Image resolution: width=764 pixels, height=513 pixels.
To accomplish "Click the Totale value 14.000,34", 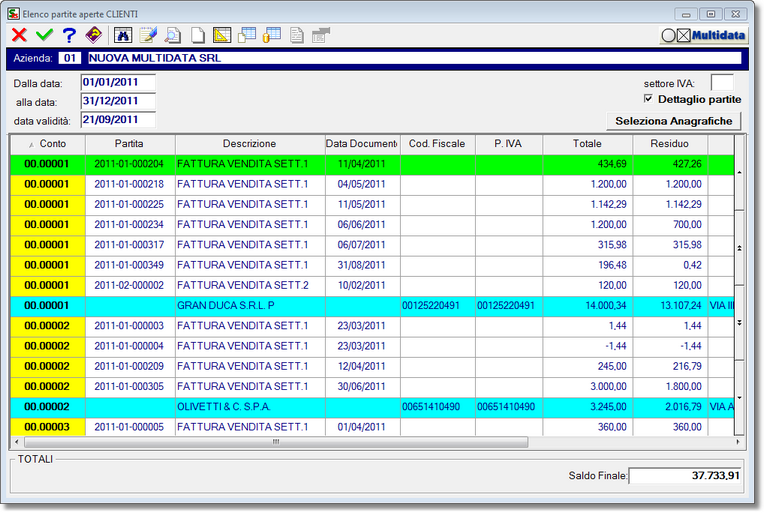I will tap(606, 306).
